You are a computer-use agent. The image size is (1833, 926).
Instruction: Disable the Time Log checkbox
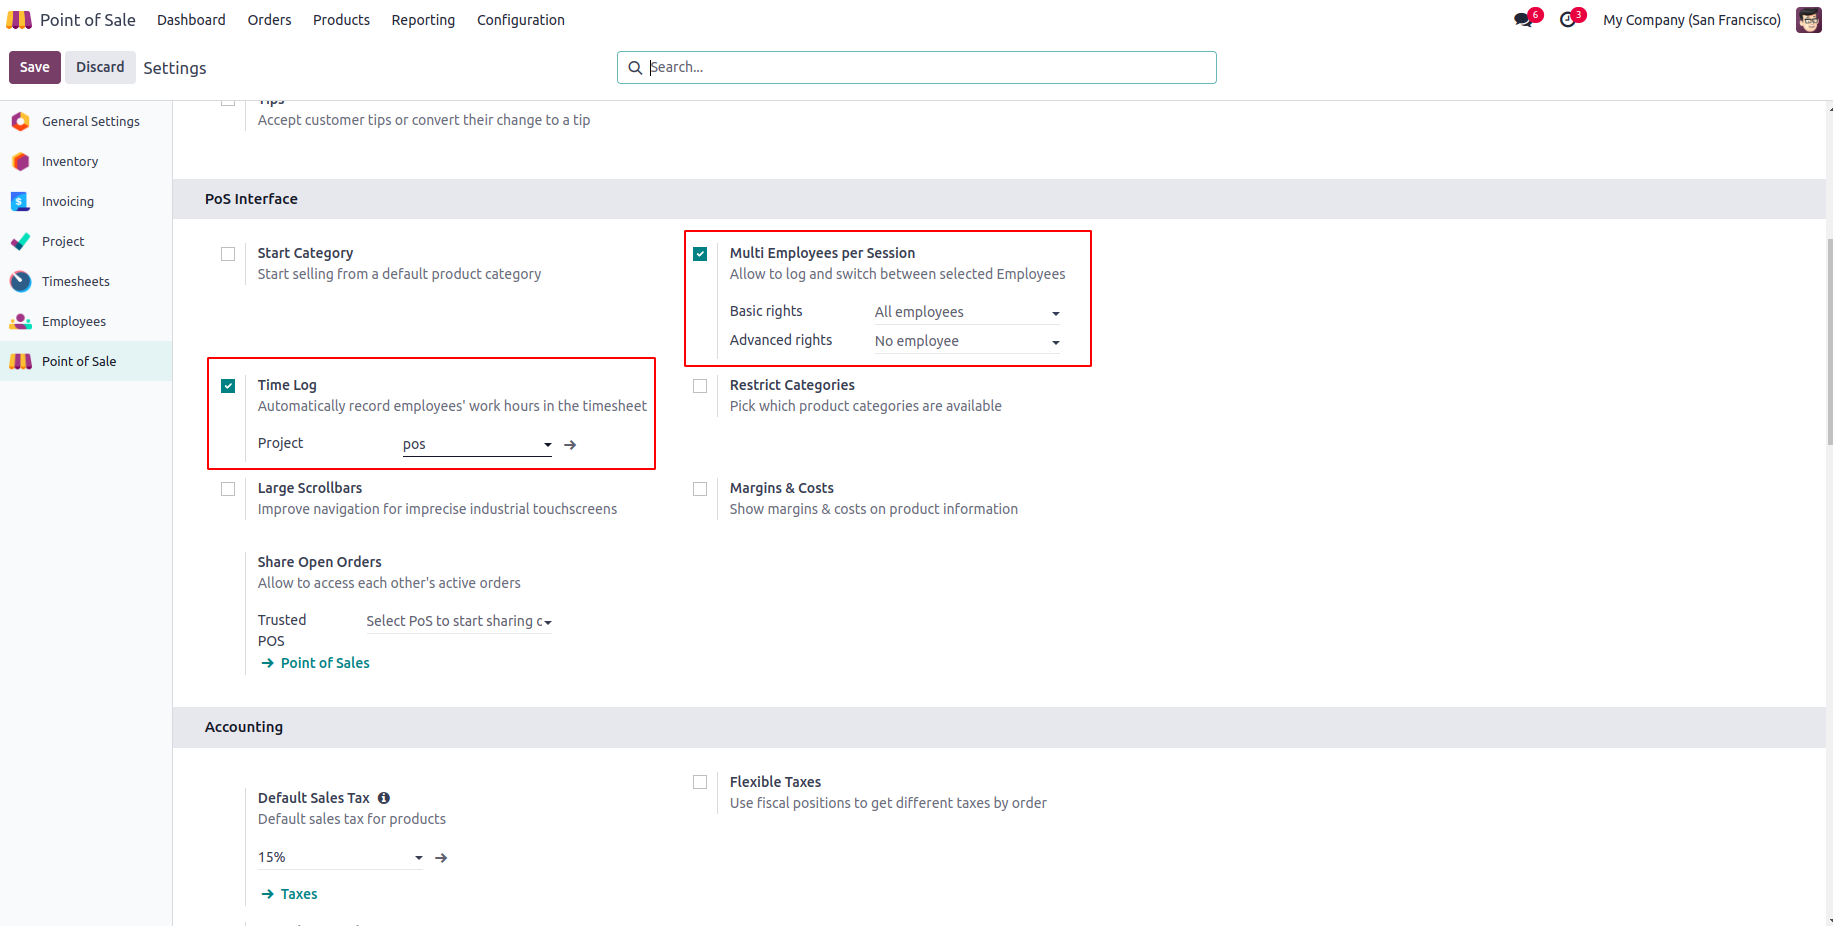(x=228, y=386)
